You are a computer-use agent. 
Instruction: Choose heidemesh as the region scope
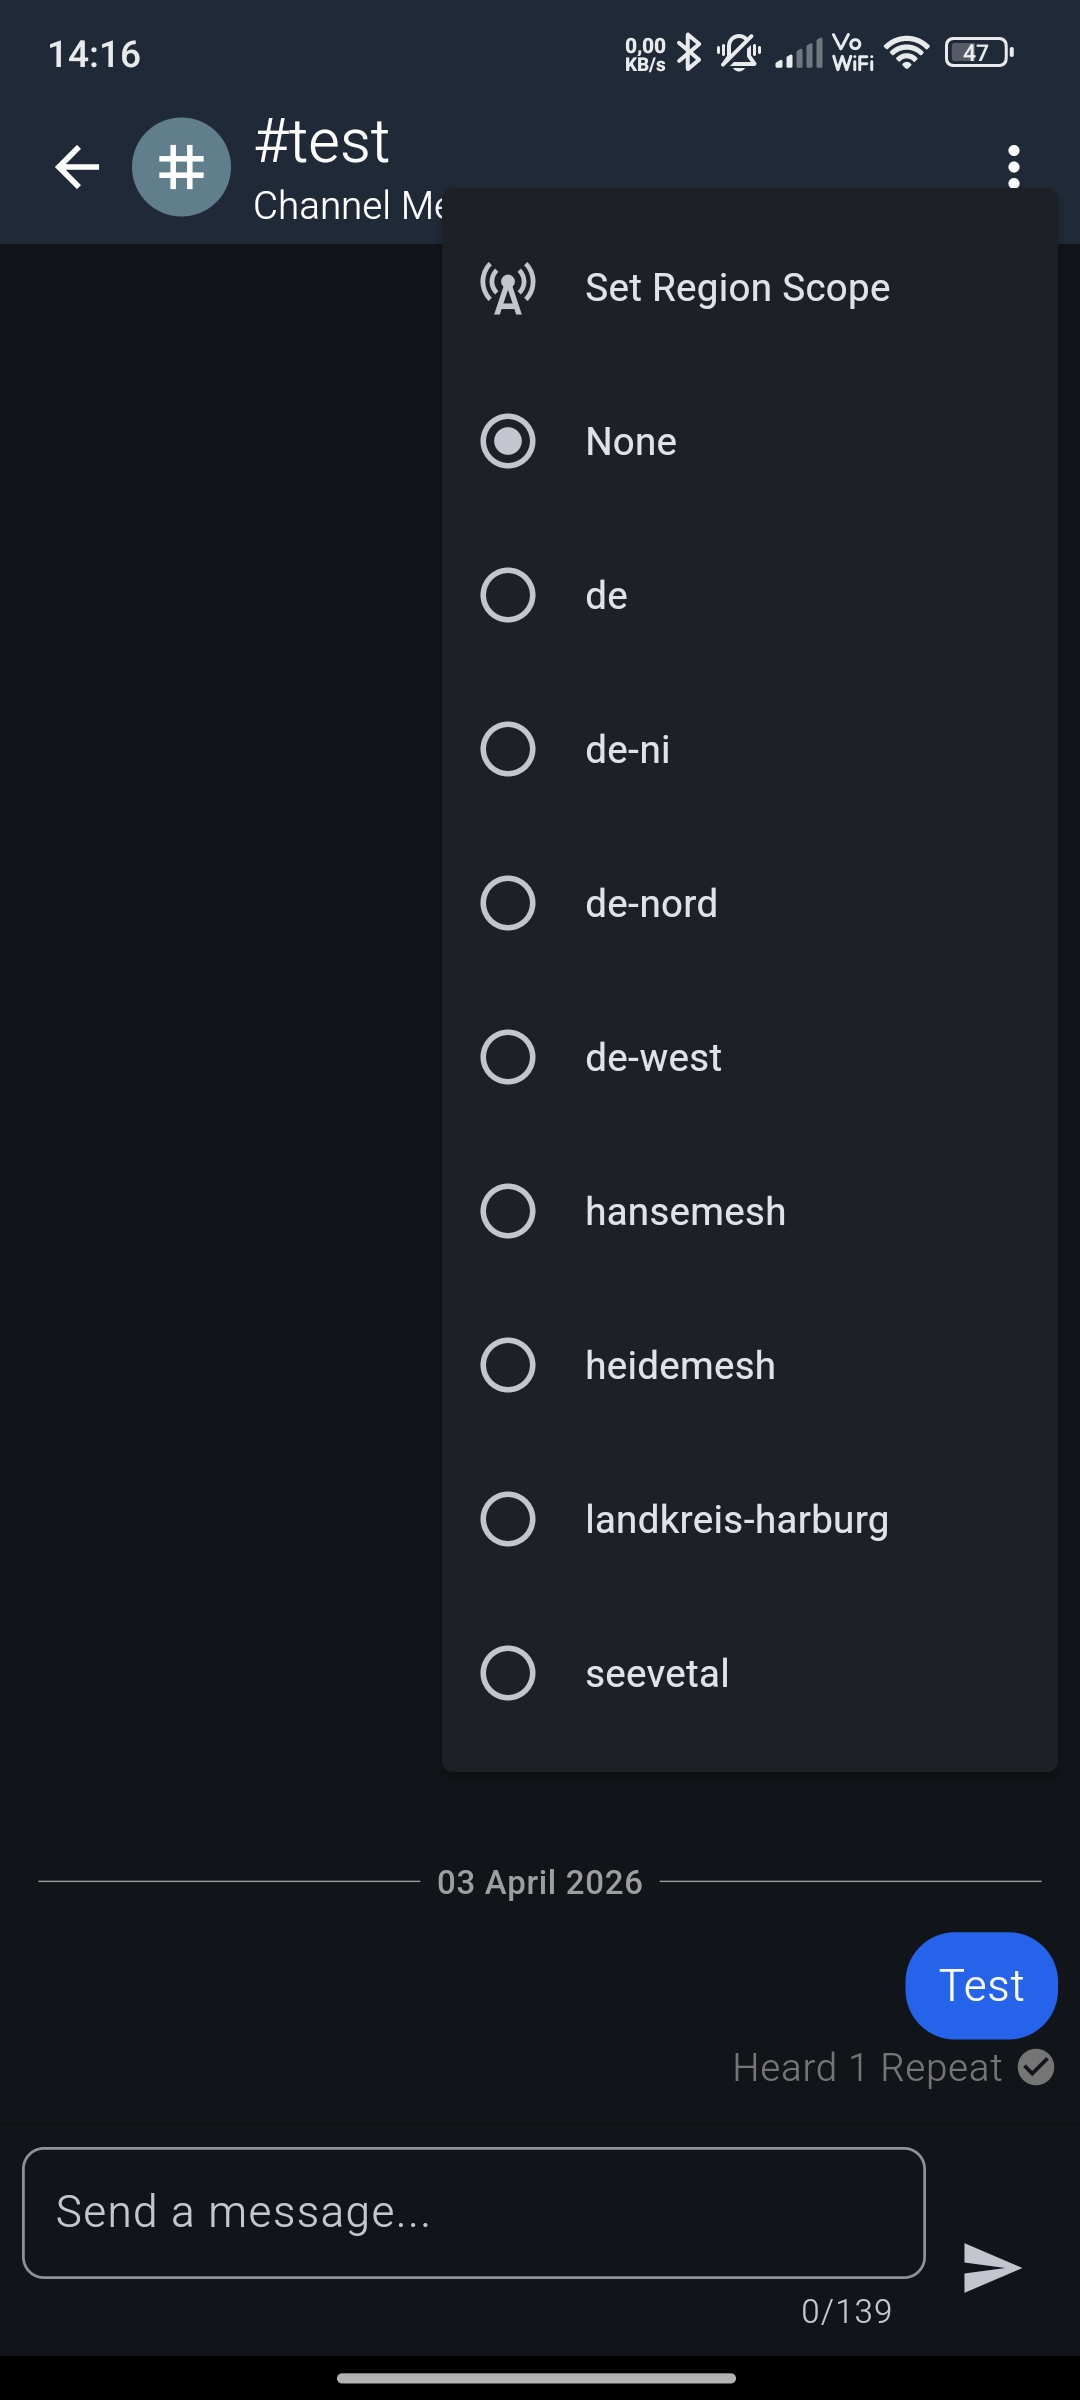[x=508, y=1365]
